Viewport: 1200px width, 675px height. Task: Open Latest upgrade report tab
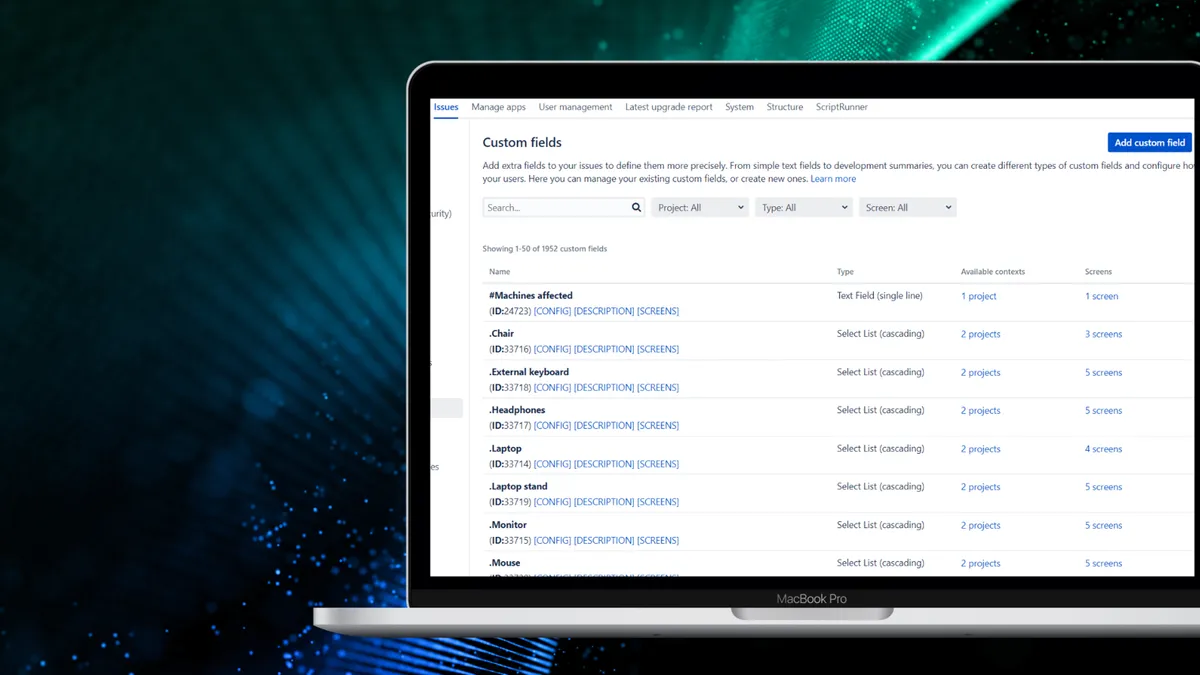pos(669,107)
